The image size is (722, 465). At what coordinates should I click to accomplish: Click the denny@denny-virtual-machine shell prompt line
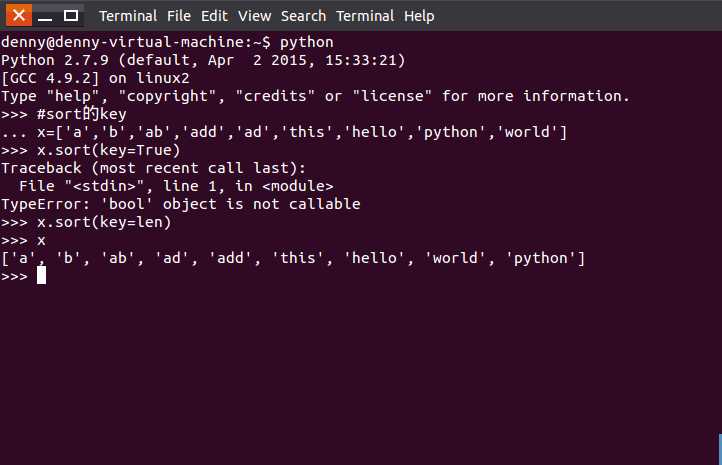[167, 42]
